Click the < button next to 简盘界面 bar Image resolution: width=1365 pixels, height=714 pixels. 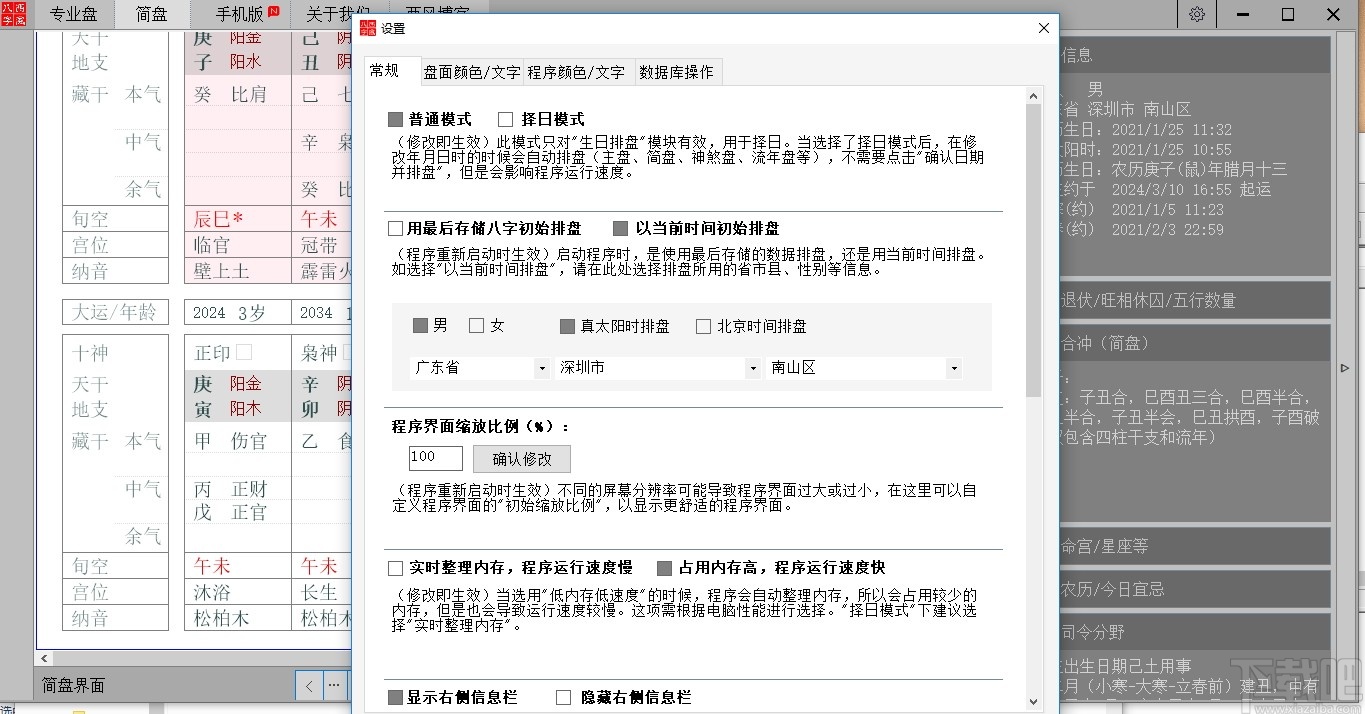point(308,685)
